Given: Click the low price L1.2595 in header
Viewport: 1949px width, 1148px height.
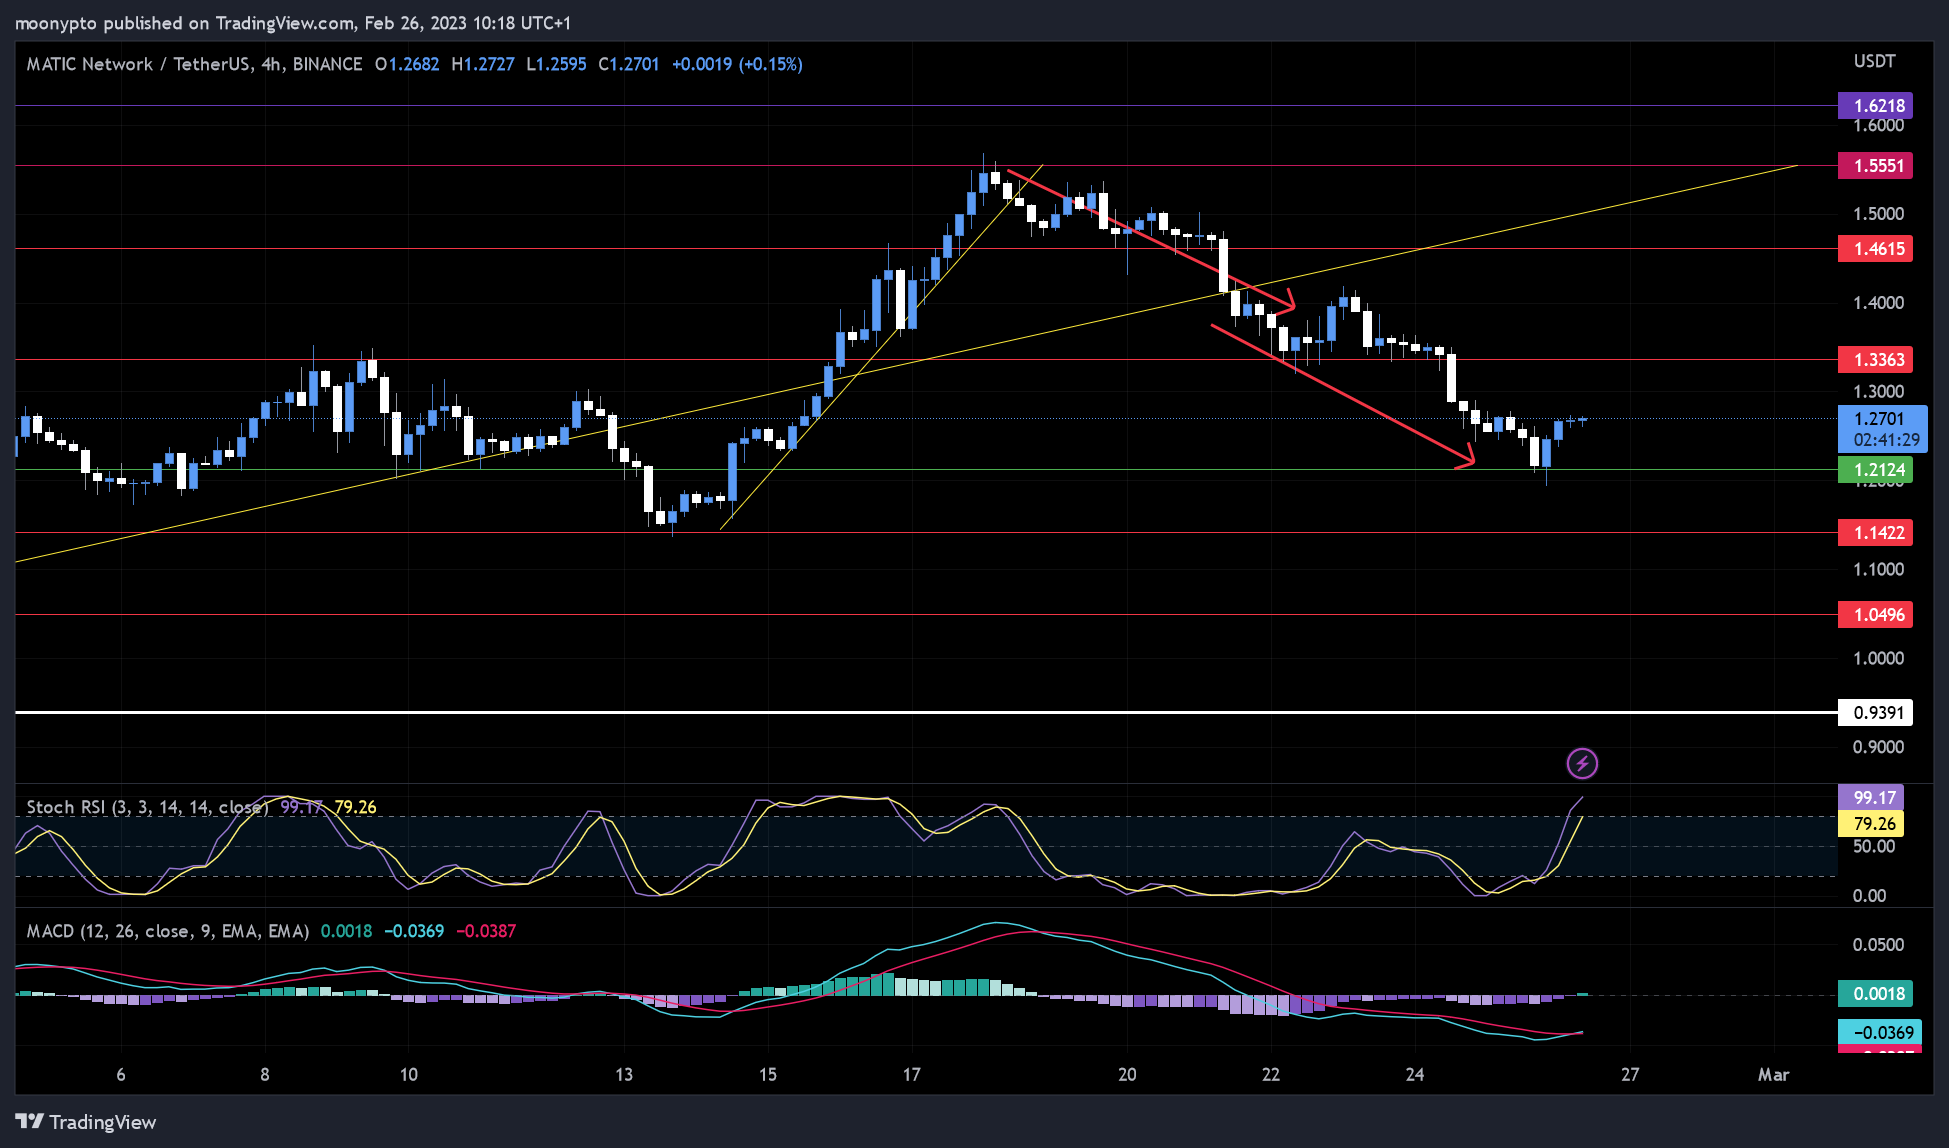Looking at the screenshot, I should [x=556, y=64].
